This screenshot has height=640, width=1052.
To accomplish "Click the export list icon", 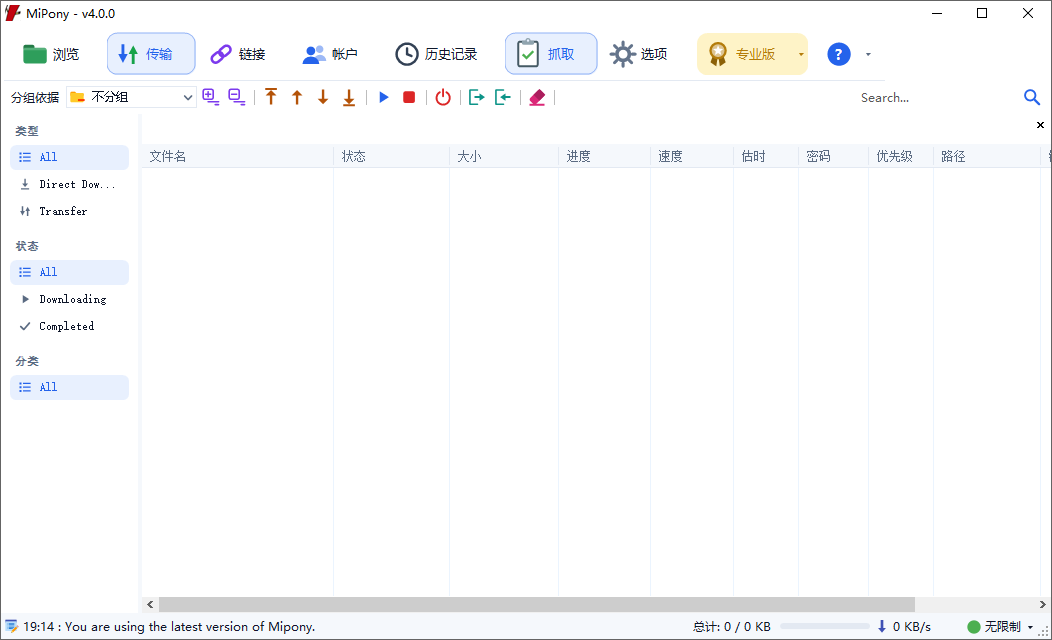I will pos(476,97).
